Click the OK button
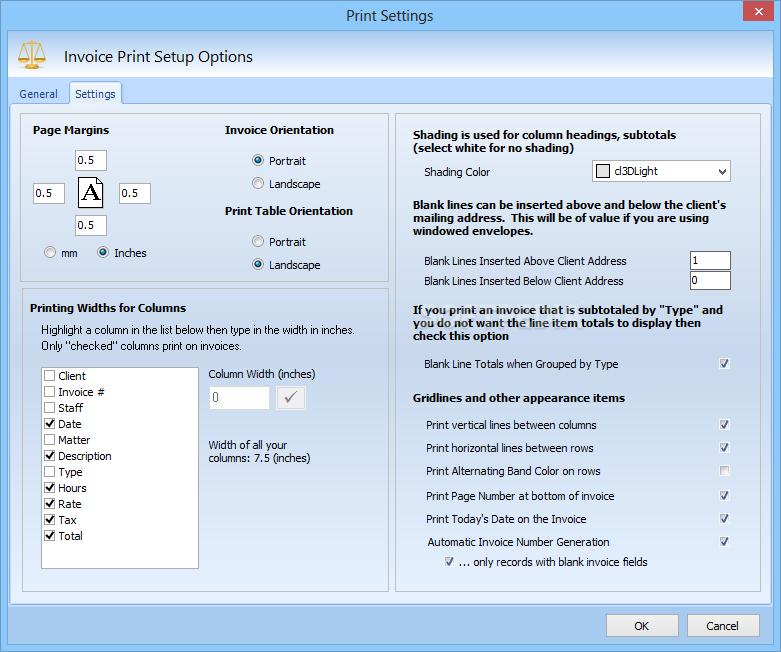Screen dimensions: 781x652 coord(642,626)
